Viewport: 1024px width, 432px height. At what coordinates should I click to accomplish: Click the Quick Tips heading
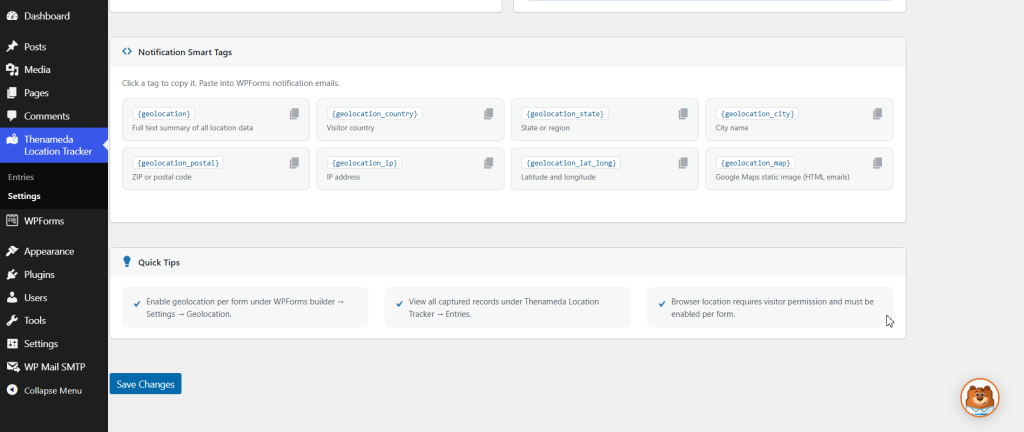159,262
